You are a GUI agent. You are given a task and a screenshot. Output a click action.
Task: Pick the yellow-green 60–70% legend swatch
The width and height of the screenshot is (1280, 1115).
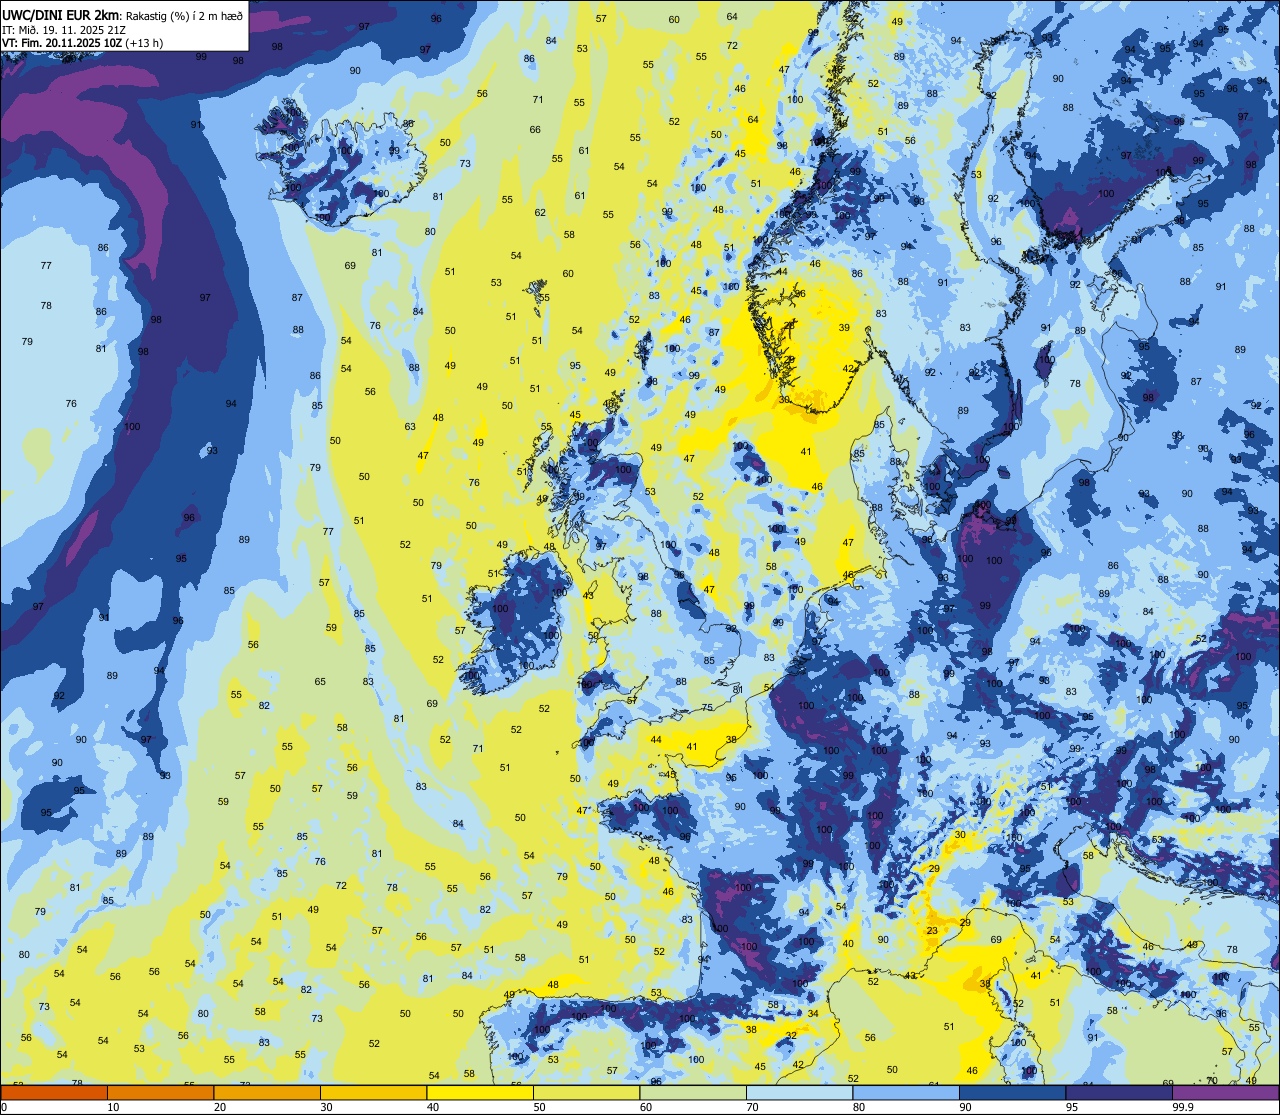pyautogui.click(x=693, y=1092)
